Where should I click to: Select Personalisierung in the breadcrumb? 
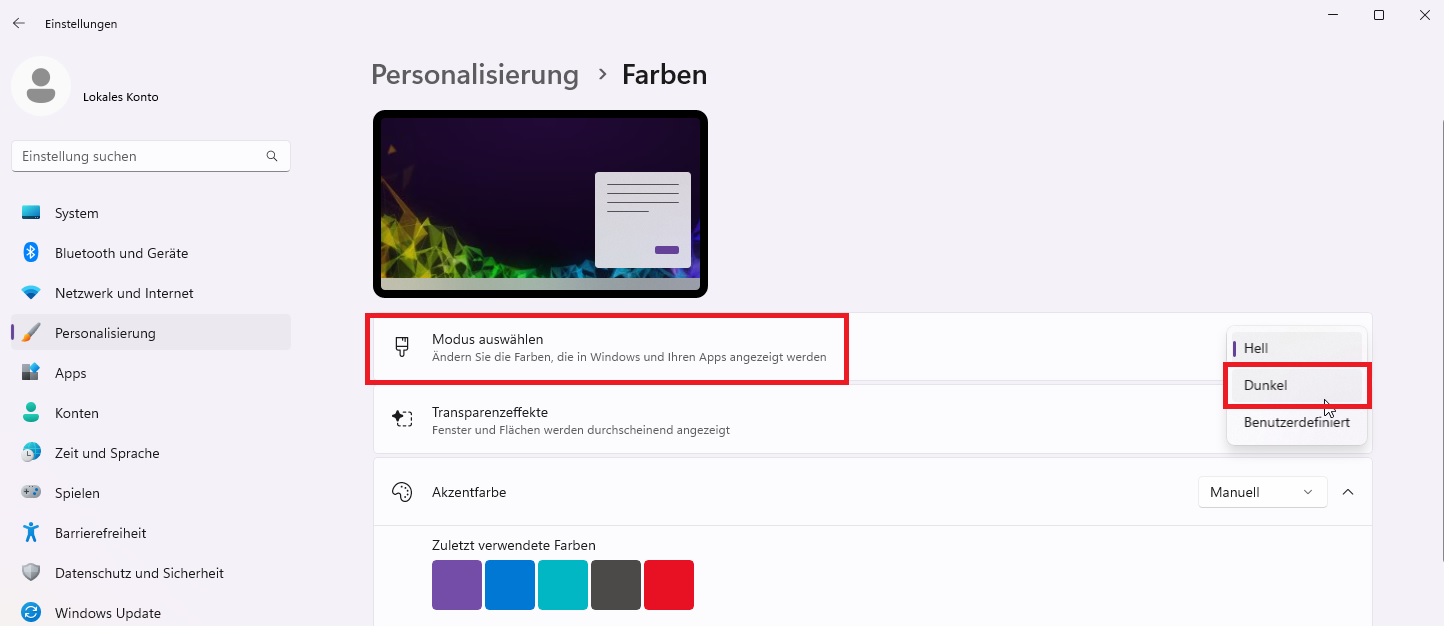pyautogui.click(x=474, y=74)
